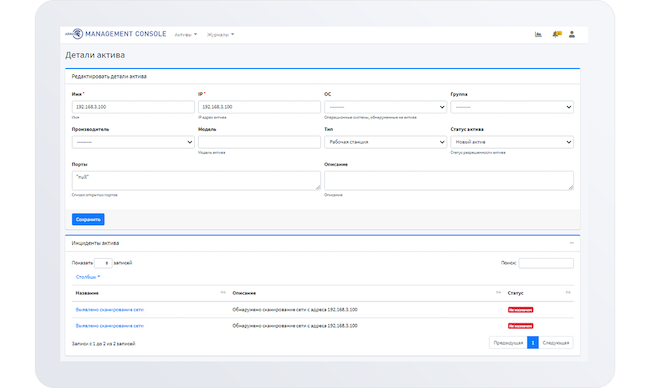Click the Сохранить button

click(88, 219)
